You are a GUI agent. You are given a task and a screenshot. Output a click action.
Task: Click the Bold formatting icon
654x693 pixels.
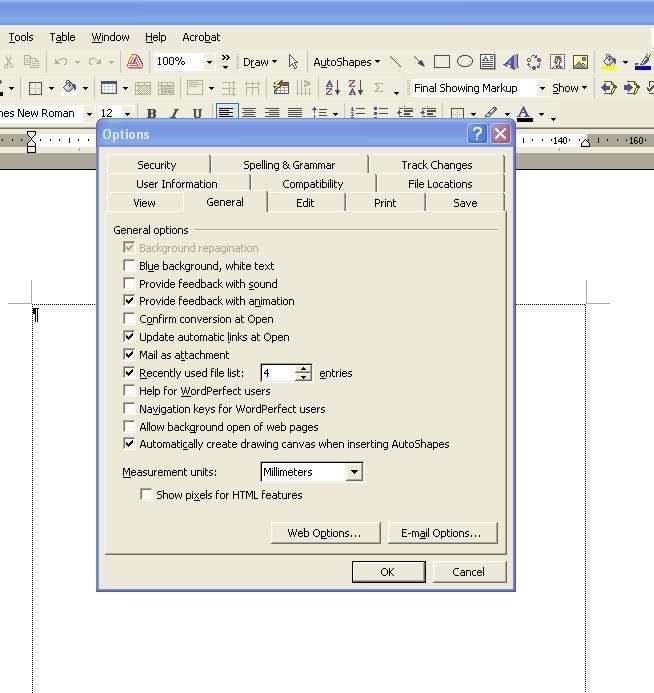click(x=152, y=114)
